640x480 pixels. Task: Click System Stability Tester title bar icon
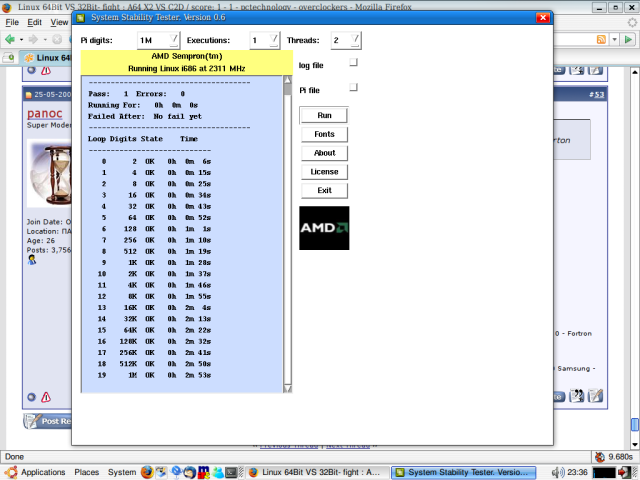click(80, 18)
